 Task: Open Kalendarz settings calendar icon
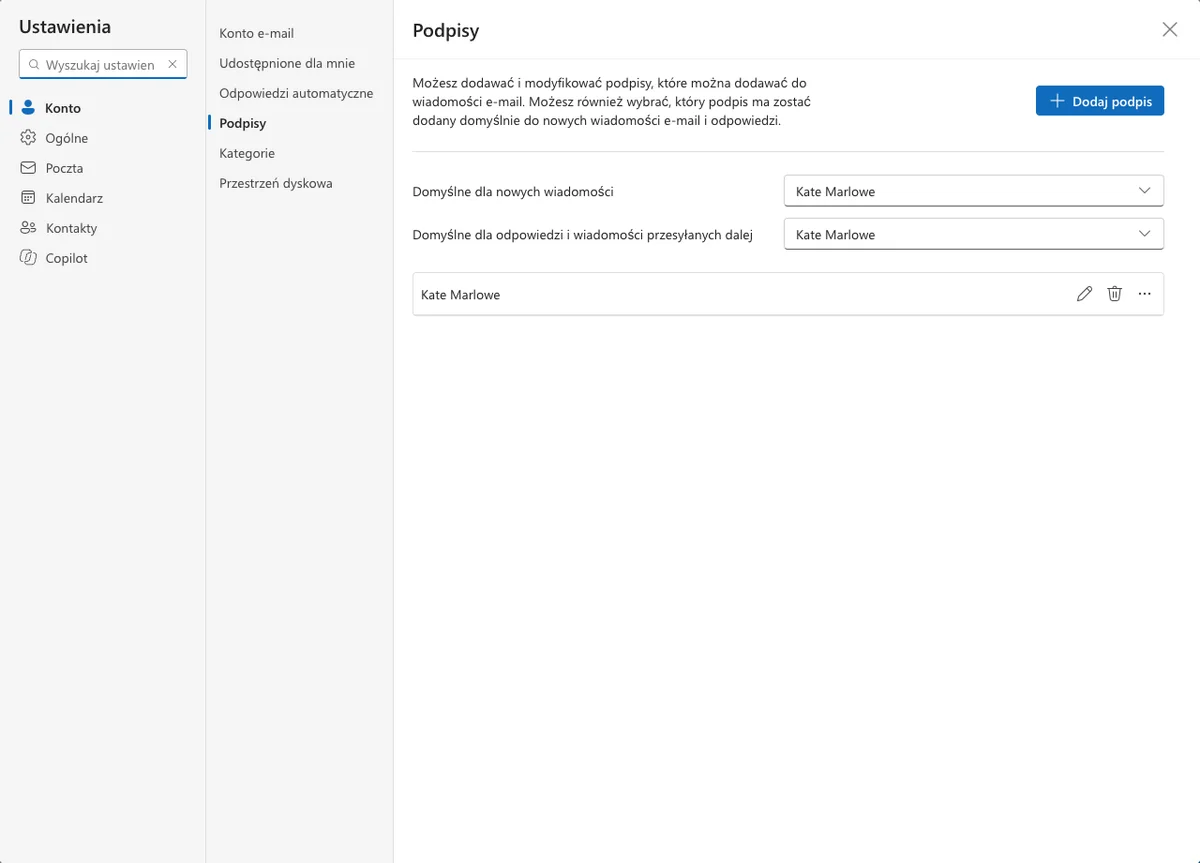click(28, 198)
